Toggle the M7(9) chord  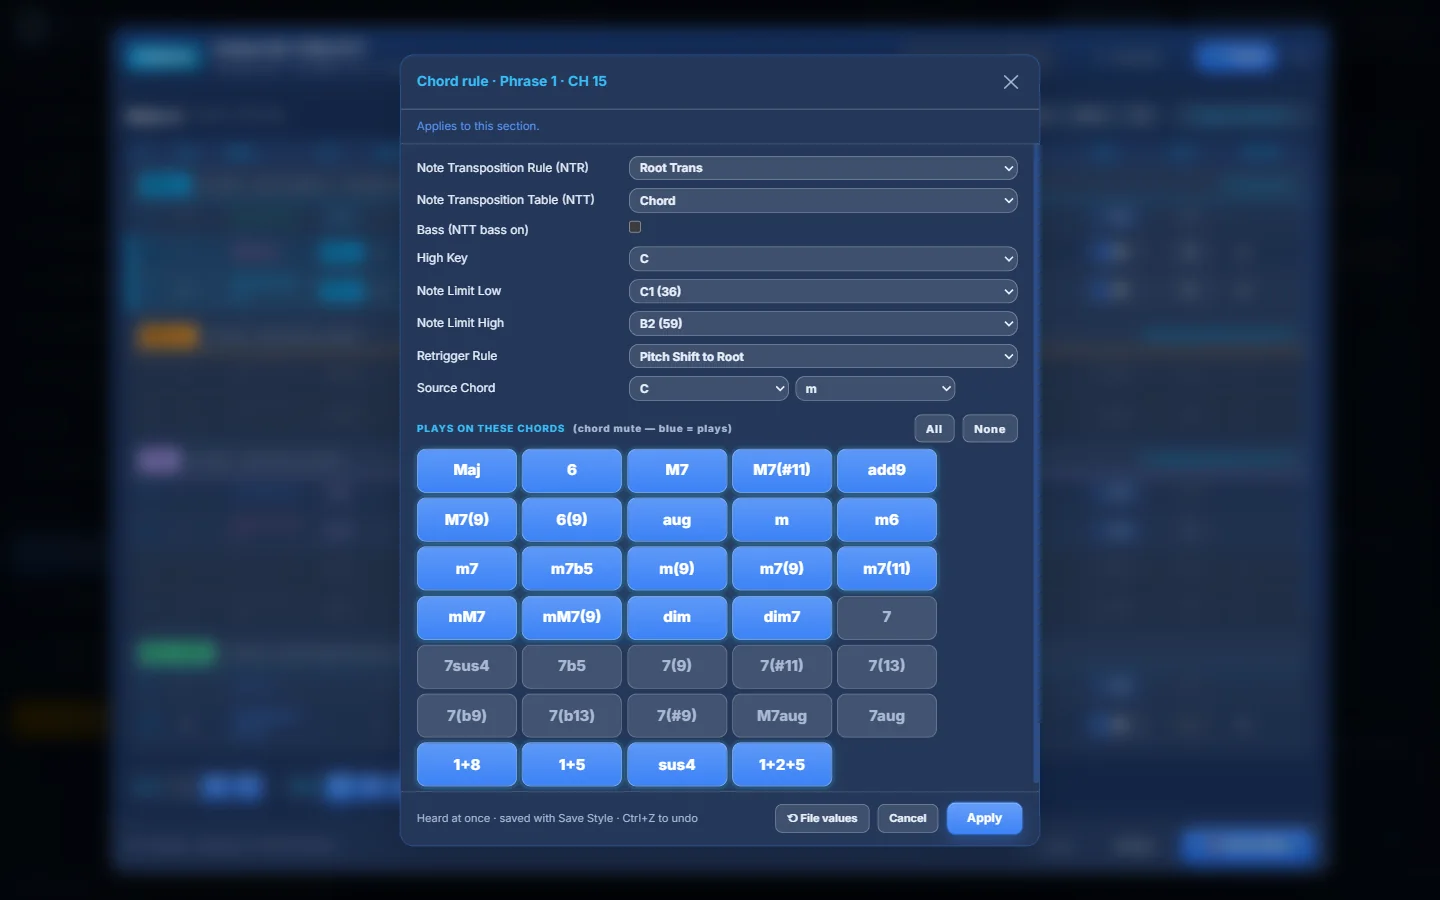click(x=467, y=520)
